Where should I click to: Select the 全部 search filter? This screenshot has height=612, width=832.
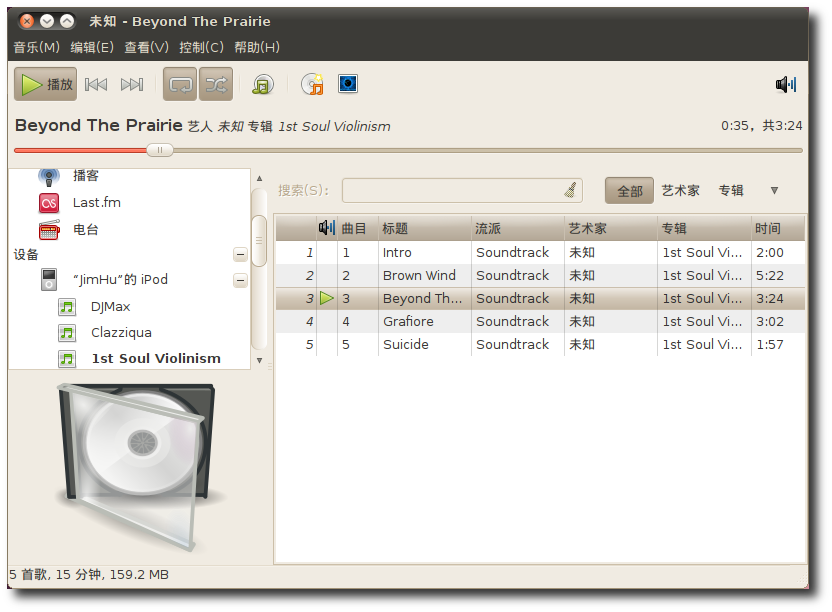[x=629, y=191]
